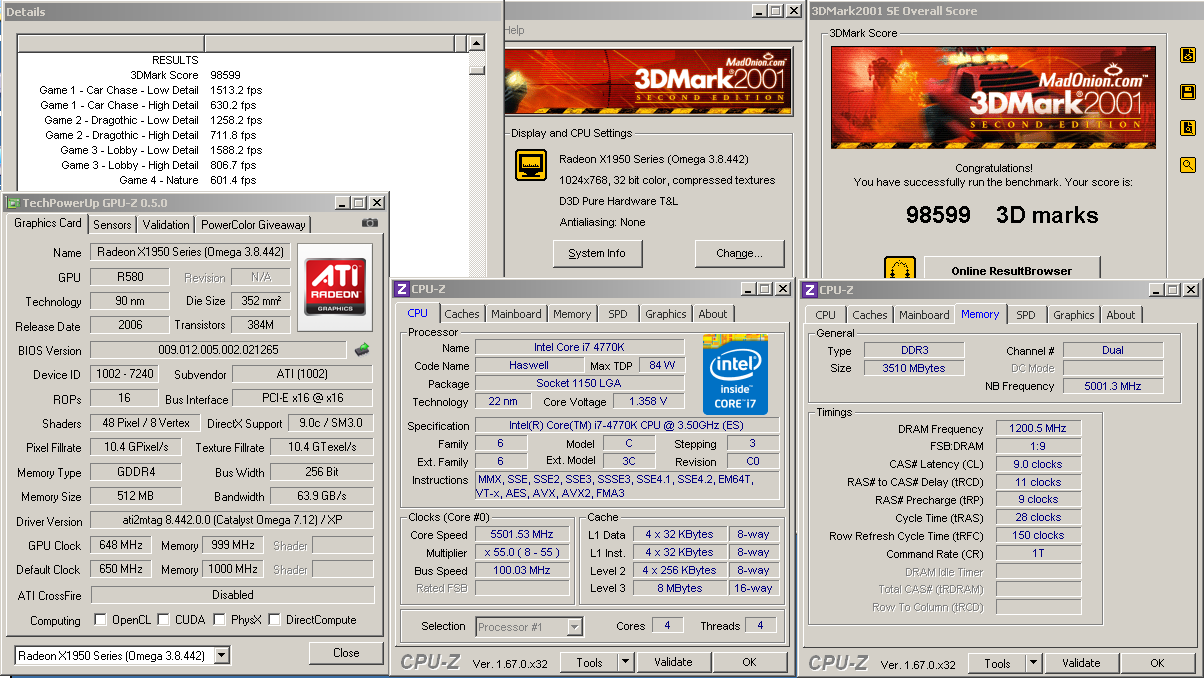Open Tools dropdown arrow in CPU-Z CPU window
Viewport: 1204px width, 678px height.
[x=626, y=662]
